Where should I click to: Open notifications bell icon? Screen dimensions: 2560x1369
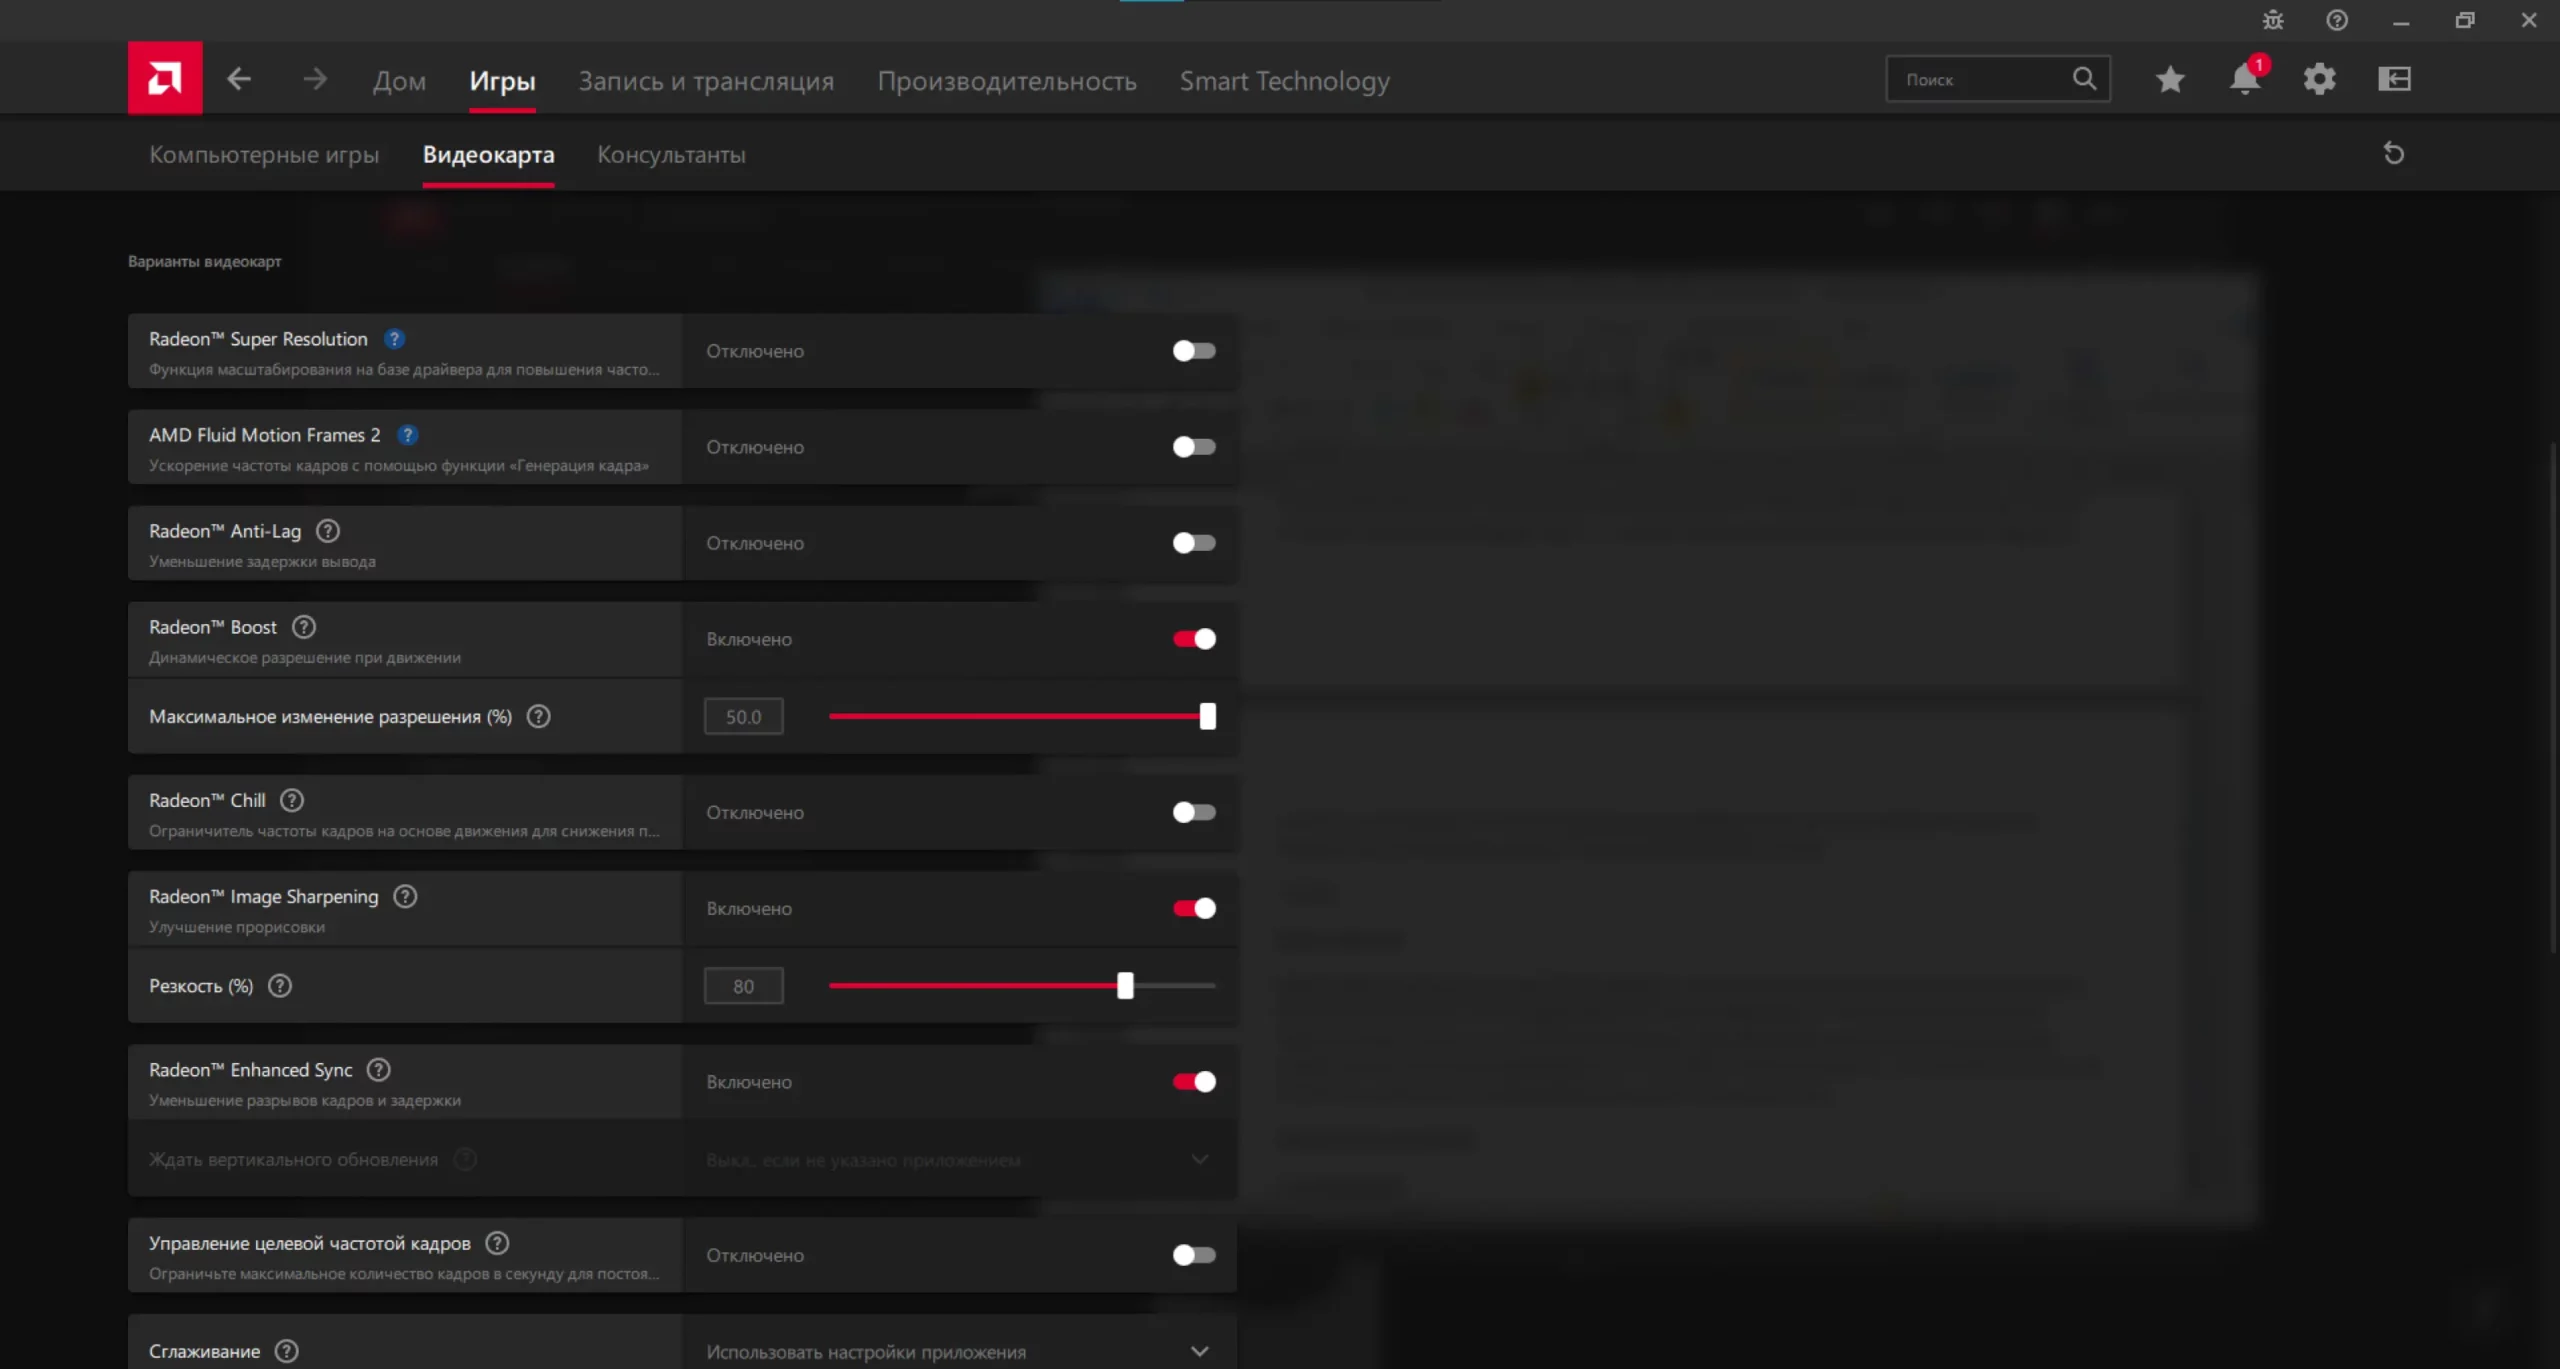[x=2244, y=79]
